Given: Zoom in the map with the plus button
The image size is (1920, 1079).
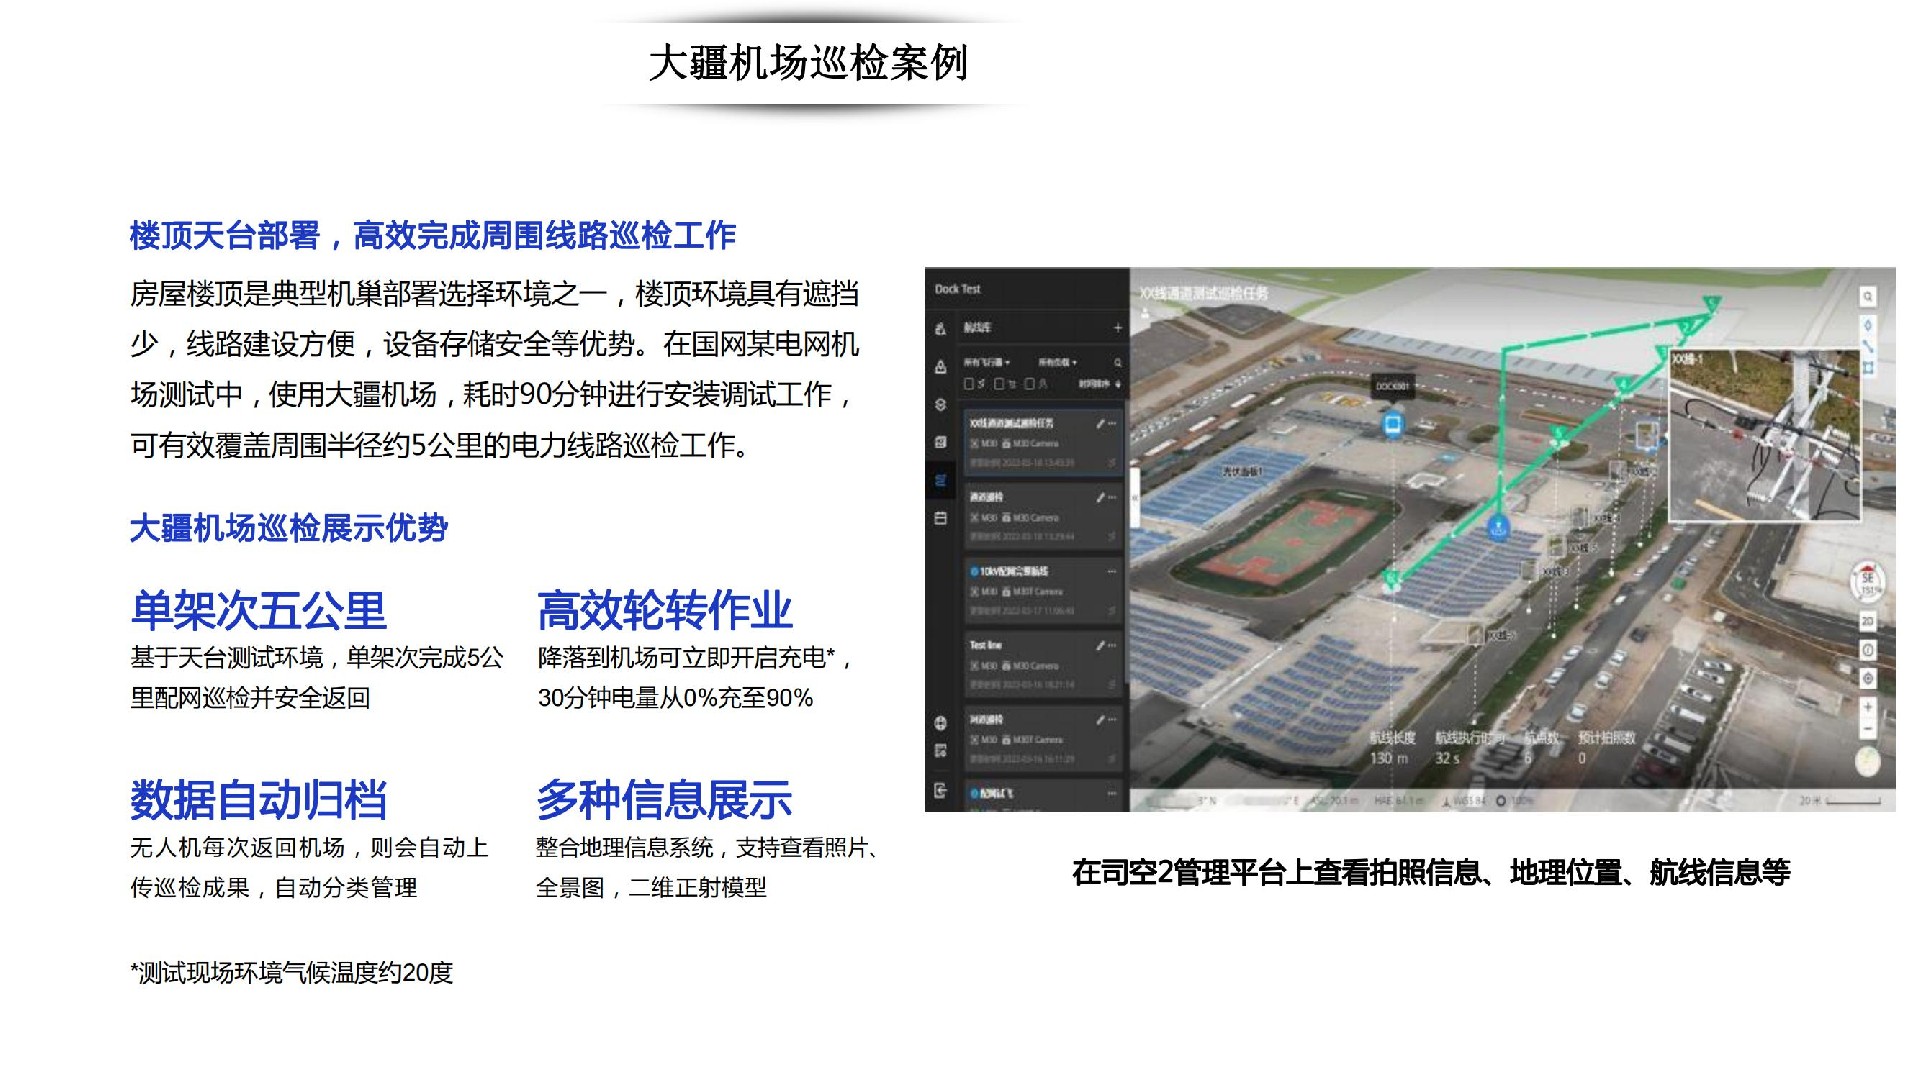Looking at the screenshot, I should 1867,707.
